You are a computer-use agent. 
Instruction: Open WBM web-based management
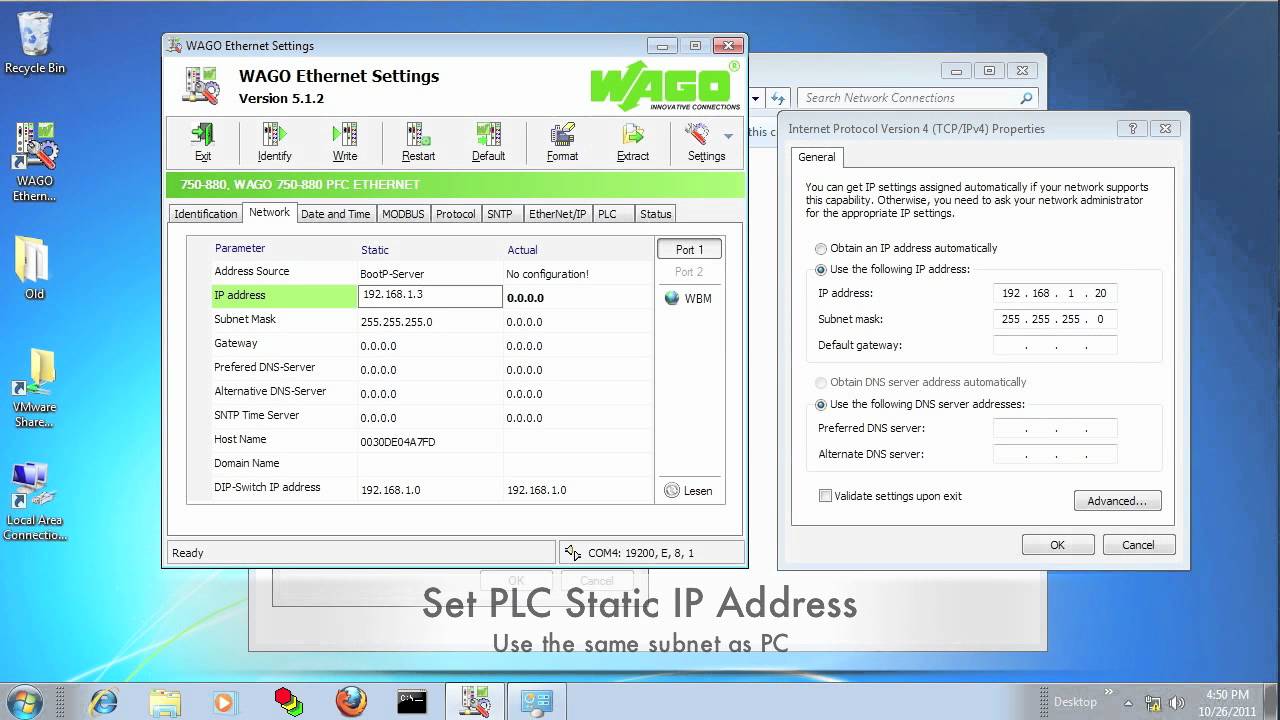pos(689,298)
